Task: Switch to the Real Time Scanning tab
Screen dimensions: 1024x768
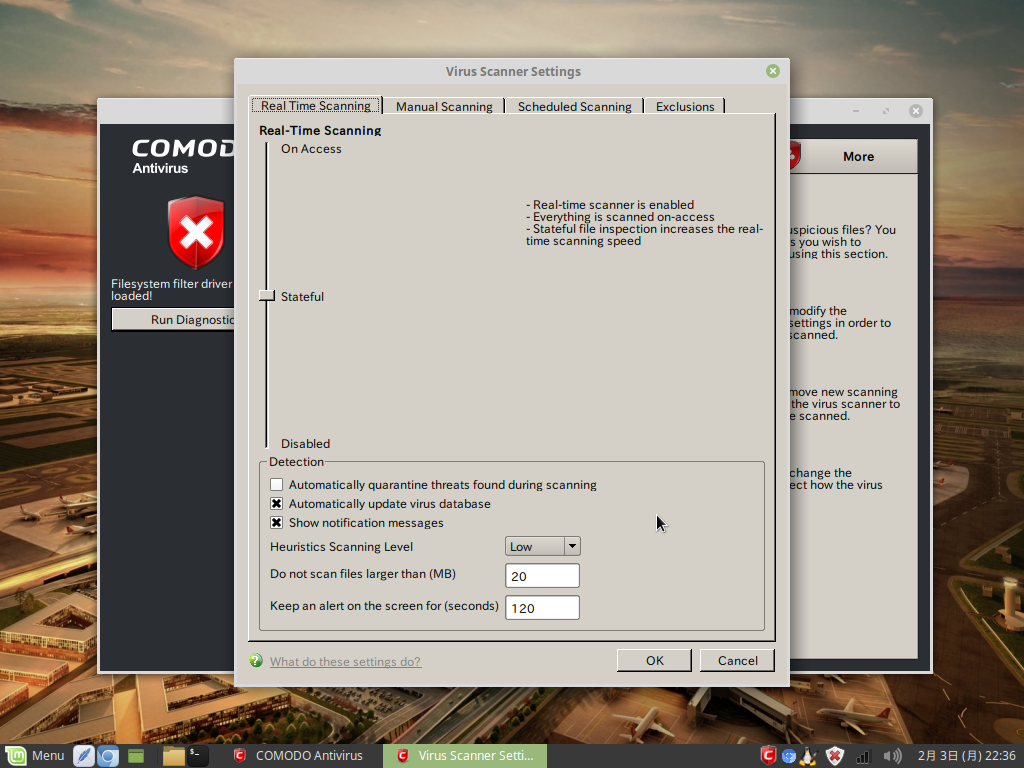Action: coord(315,106)
